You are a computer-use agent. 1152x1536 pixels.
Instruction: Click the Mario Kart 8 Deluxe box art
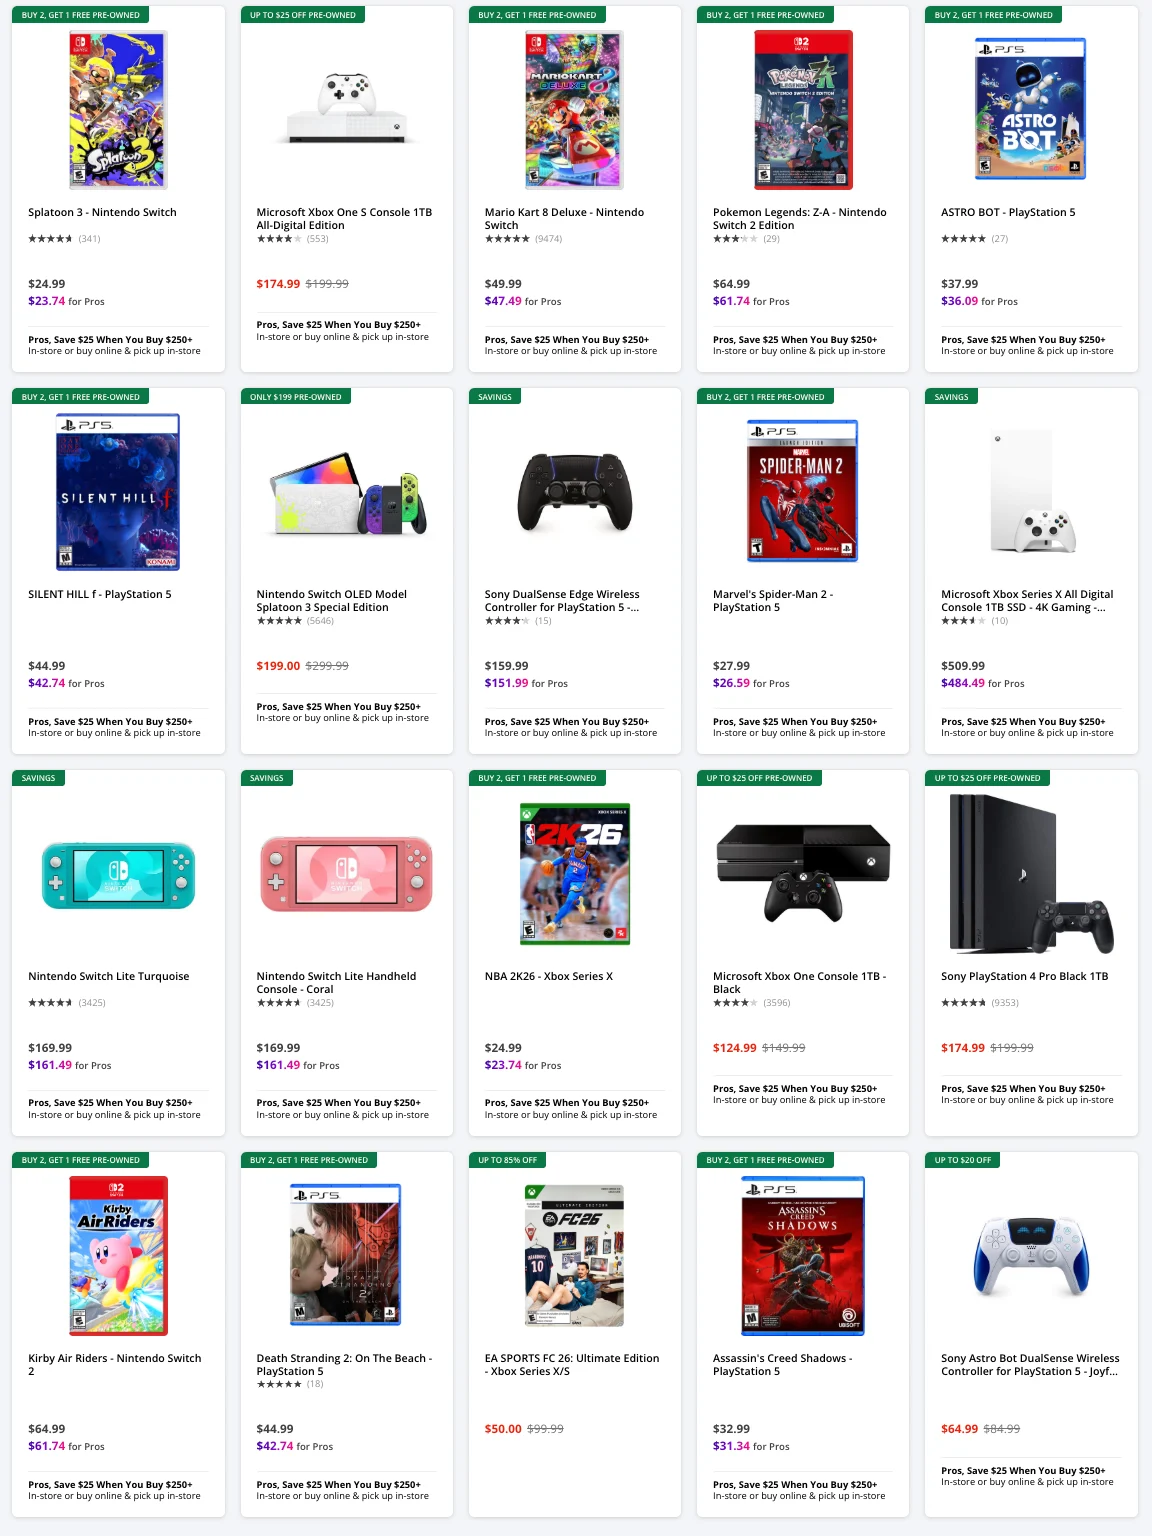573,110
